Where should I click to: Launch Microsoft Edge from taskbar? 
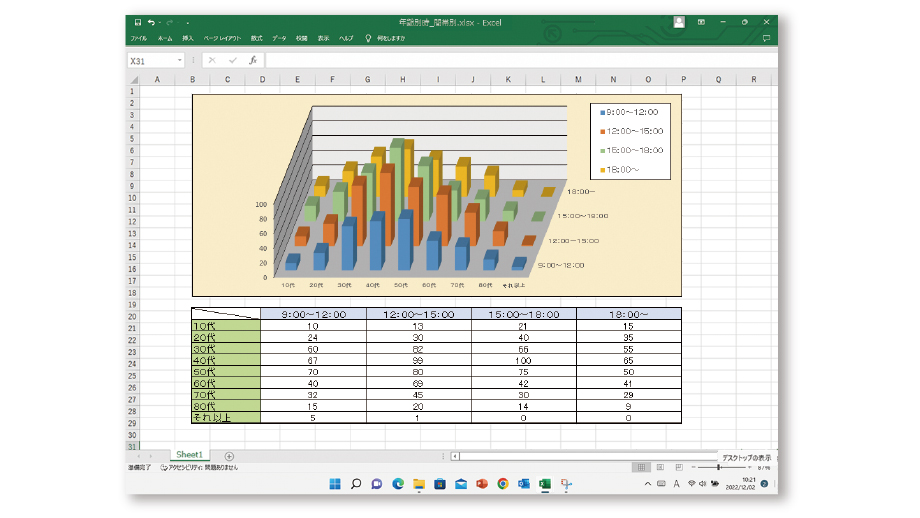tap(398, 484)
